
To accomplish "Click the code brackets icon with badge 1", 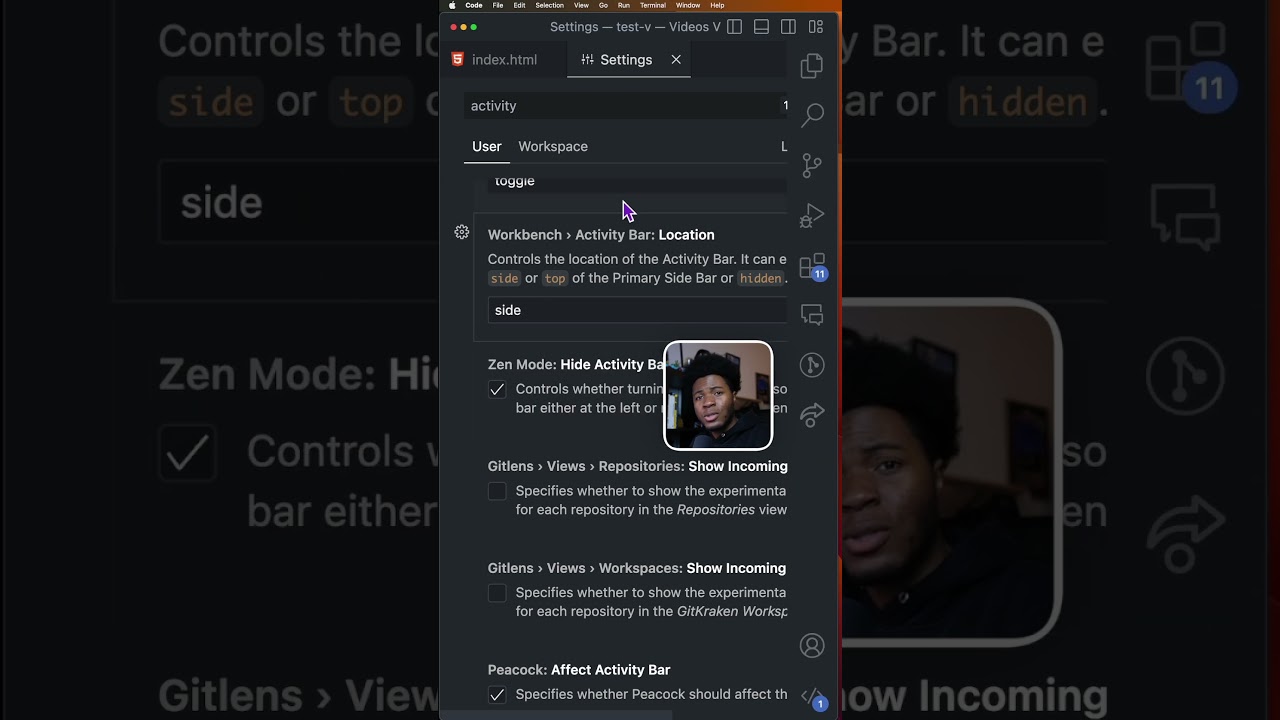I will [x=813, y=697].
